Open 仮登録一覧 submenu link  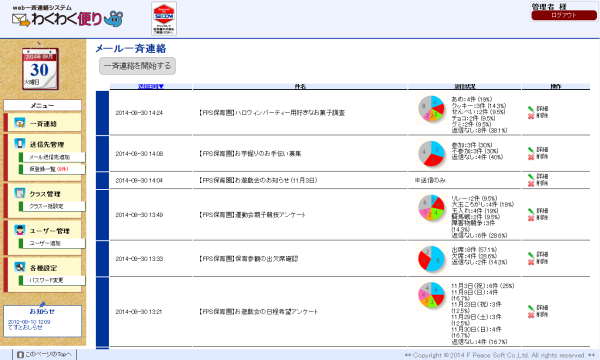(x=49, y=169)
